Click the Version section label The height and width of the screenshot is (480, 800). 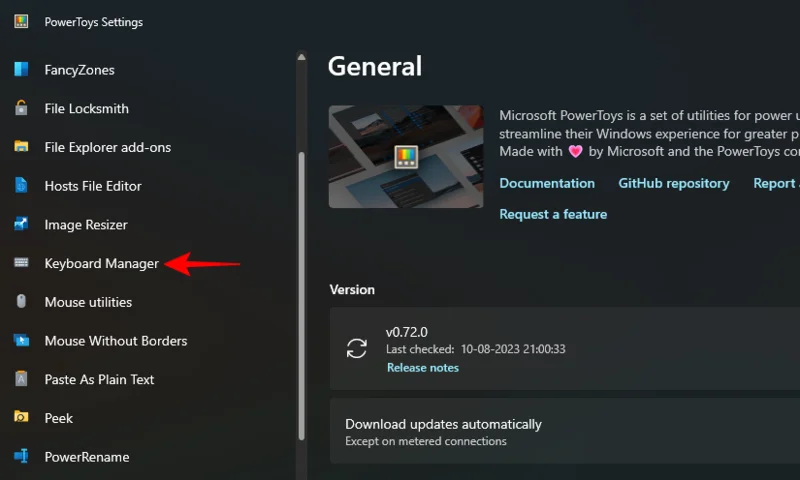pos(352,290)
